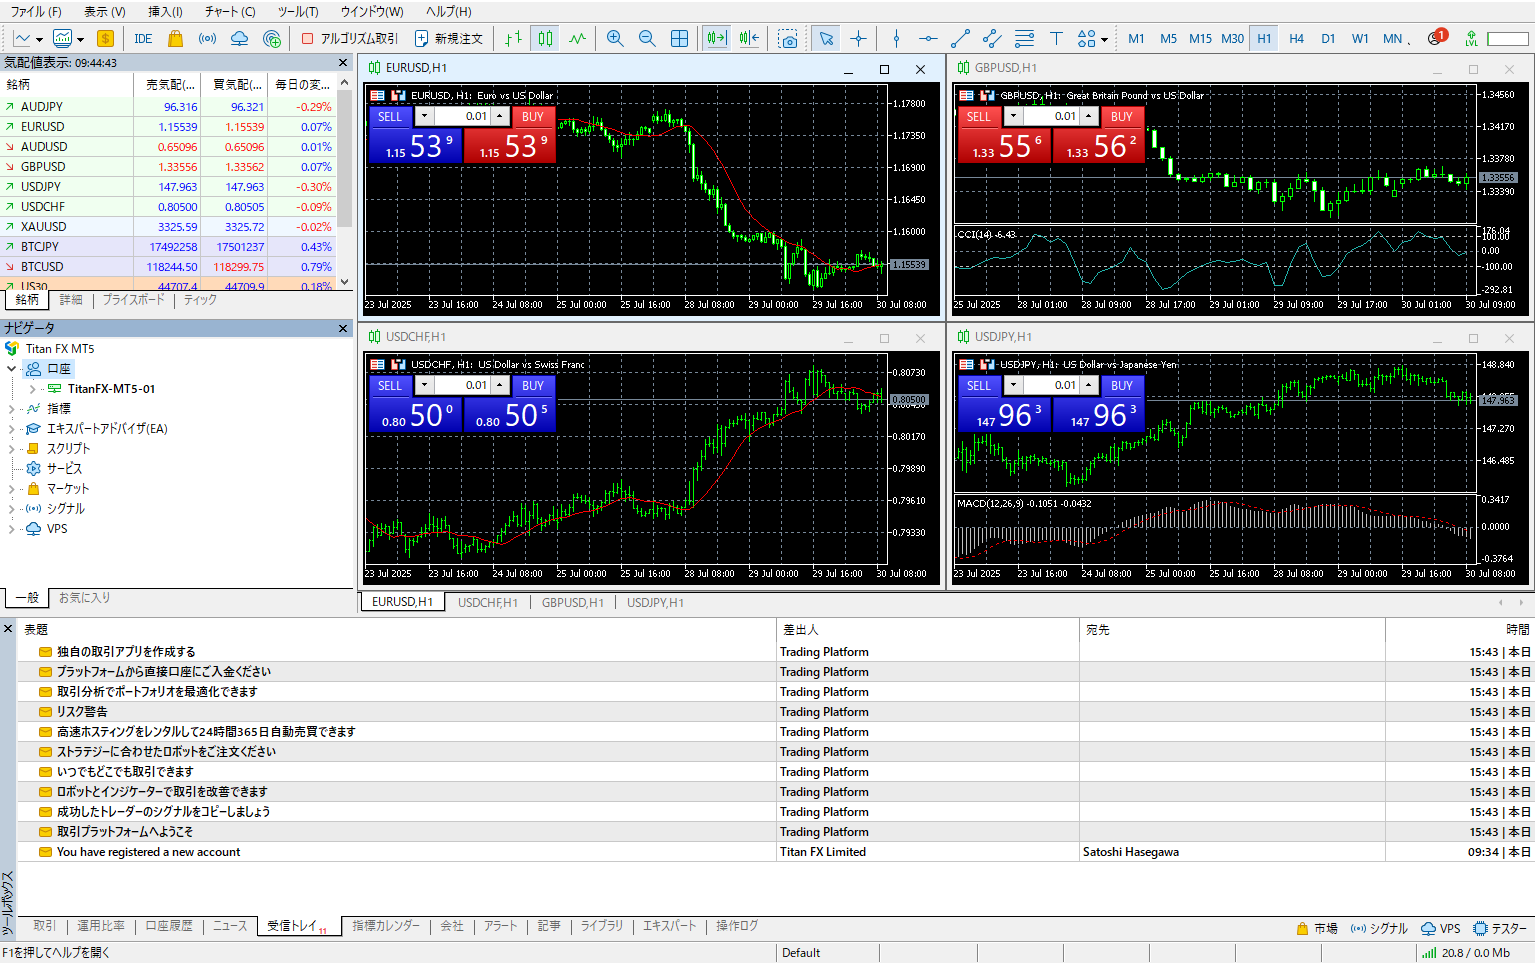The height and width of the screenshot is (963, 1535).
Task: Switch to the 指標カレンダー tab
Action: coord(386,926)
